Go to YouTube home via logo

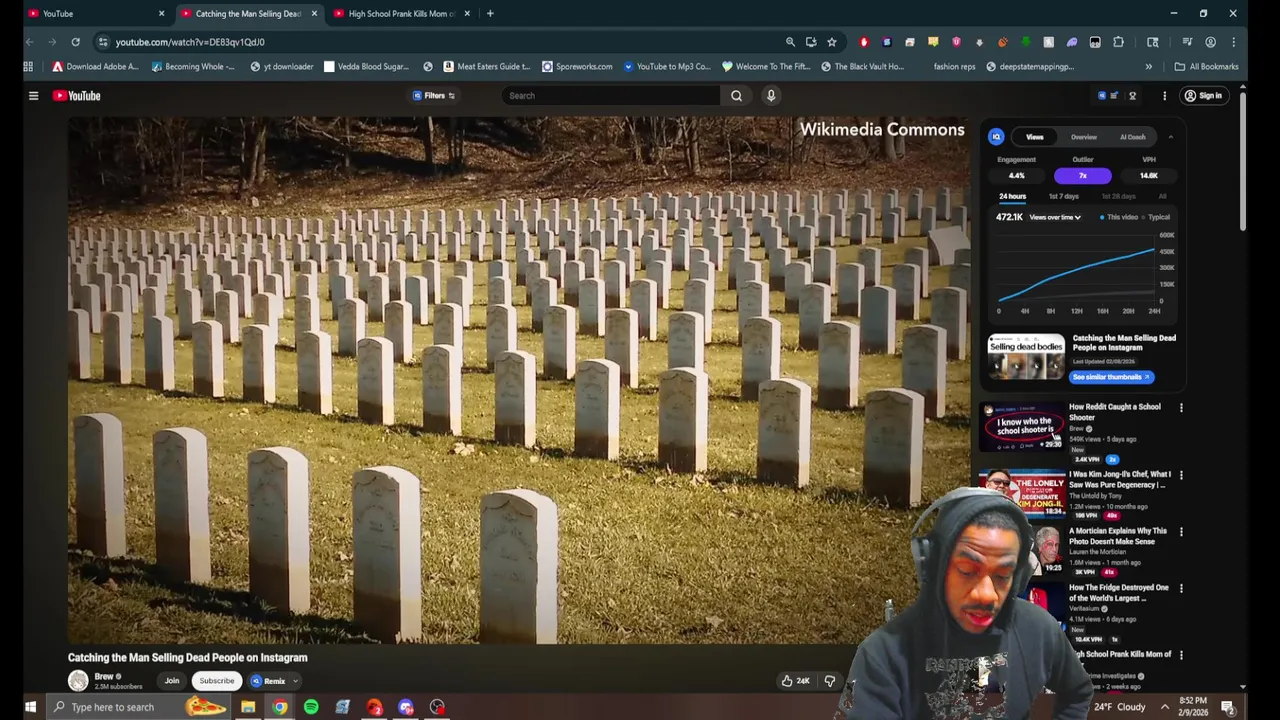tap(77, 96)
